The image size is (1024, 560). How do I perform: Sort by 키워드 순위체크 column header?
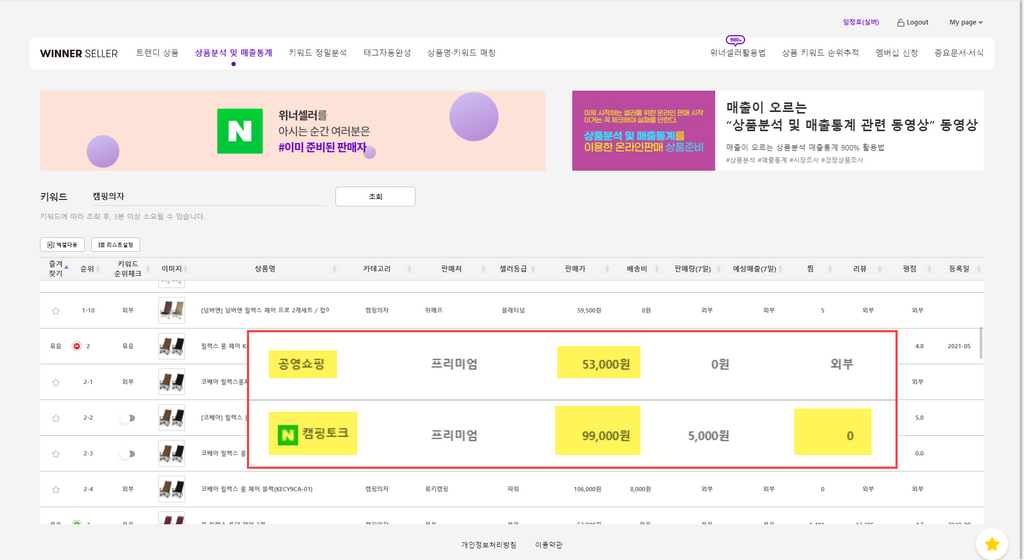(128, 269)
